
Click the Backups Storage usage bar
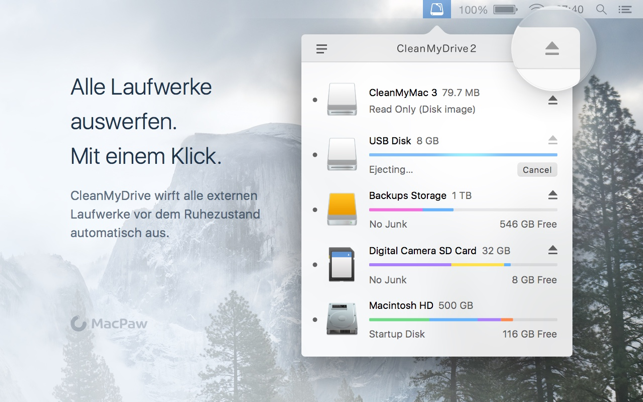pos(463,210)
